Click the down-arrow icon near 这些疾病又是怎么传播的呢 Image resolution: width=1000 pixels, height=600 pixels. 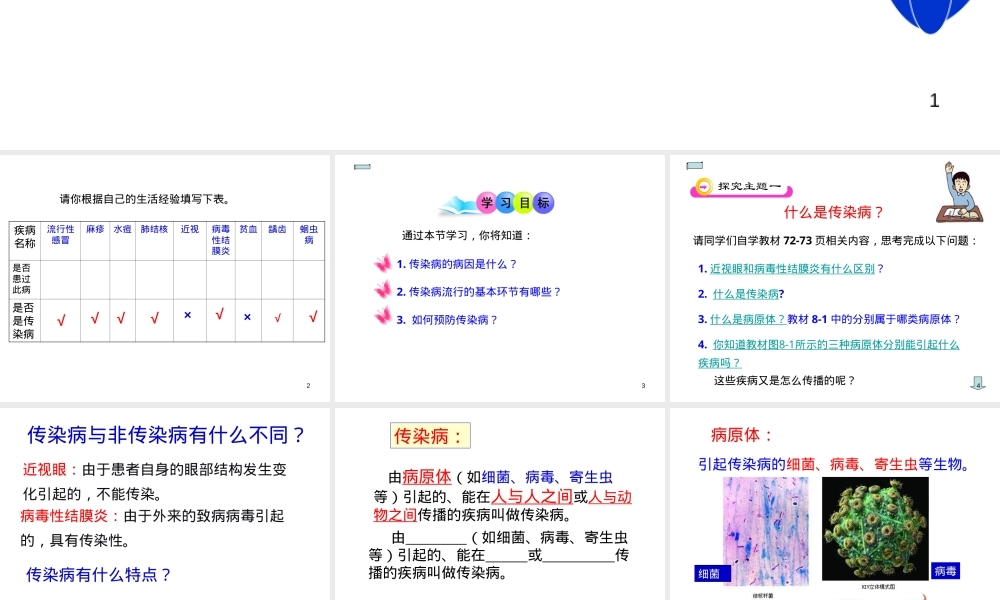(x=978, y=383)
